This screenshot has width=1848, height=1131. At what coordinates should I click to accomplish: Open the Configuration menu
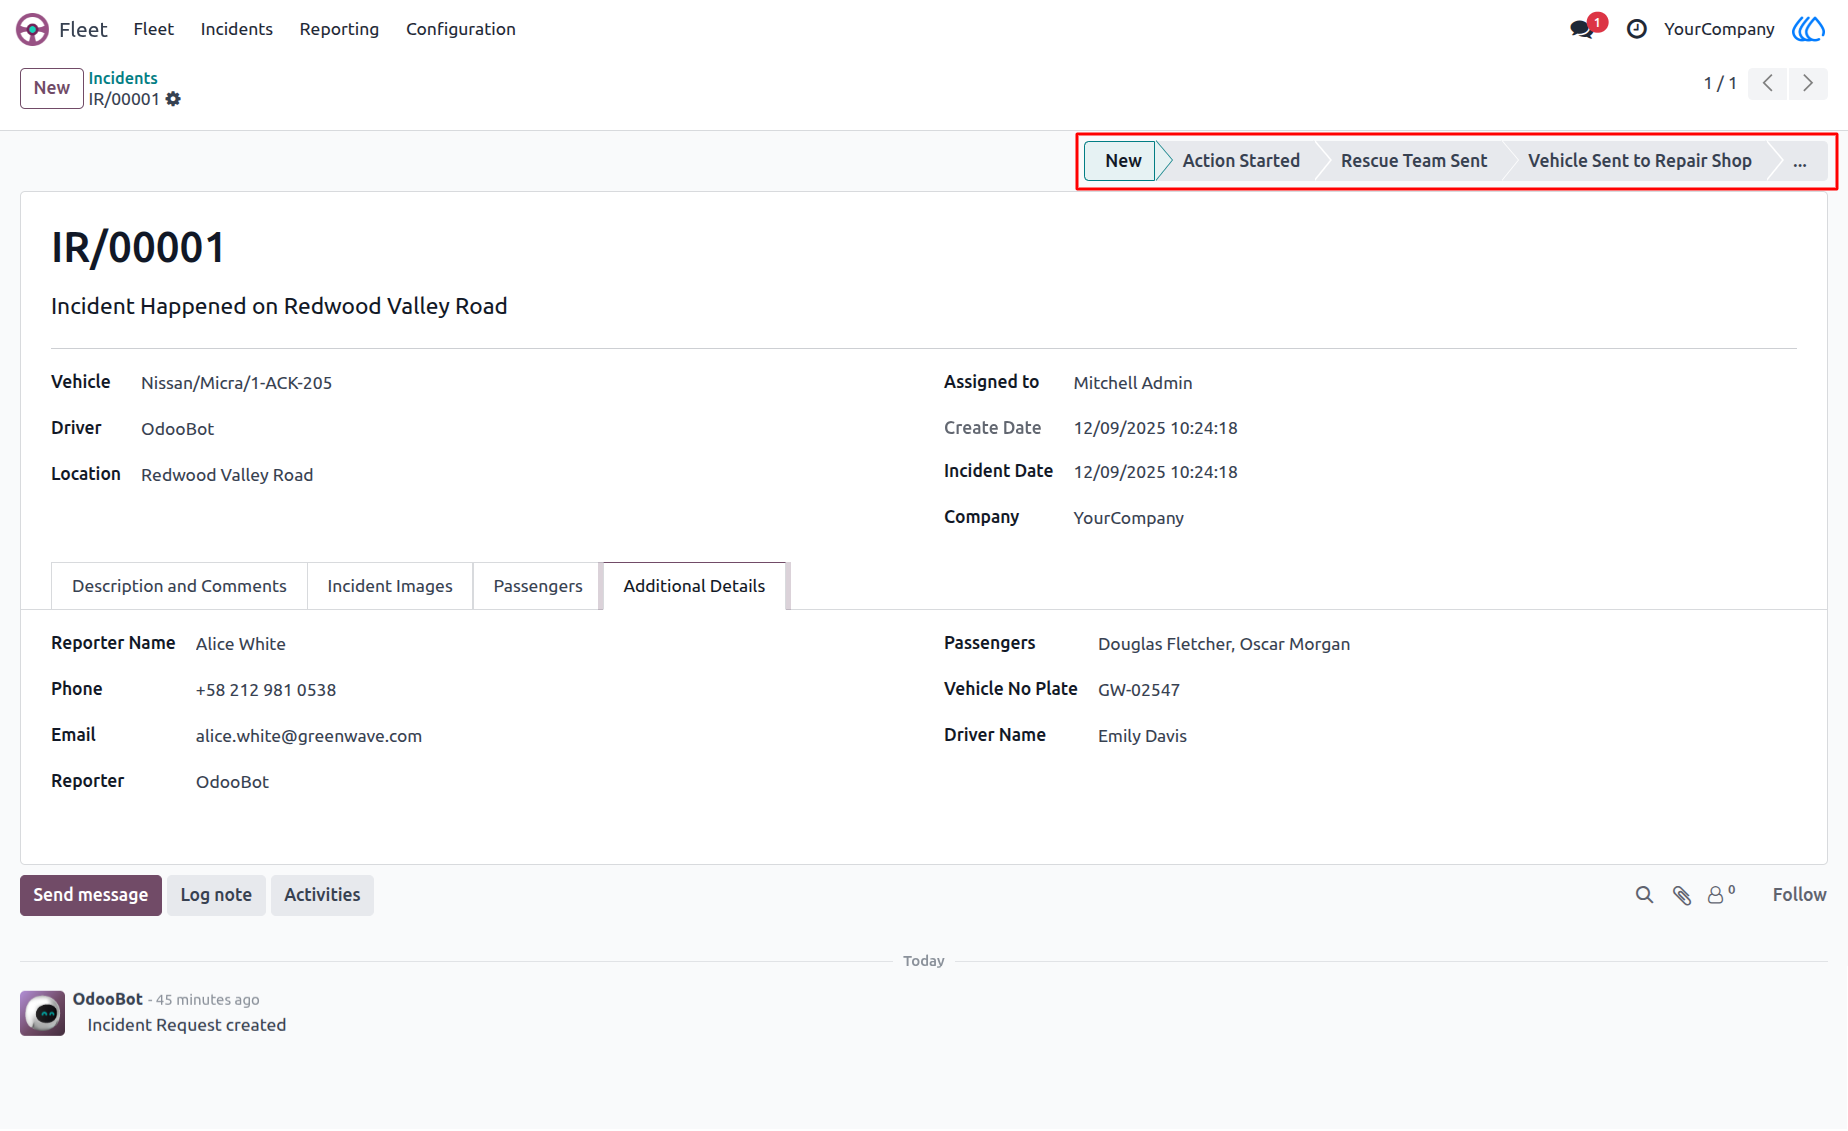point(461,29)
